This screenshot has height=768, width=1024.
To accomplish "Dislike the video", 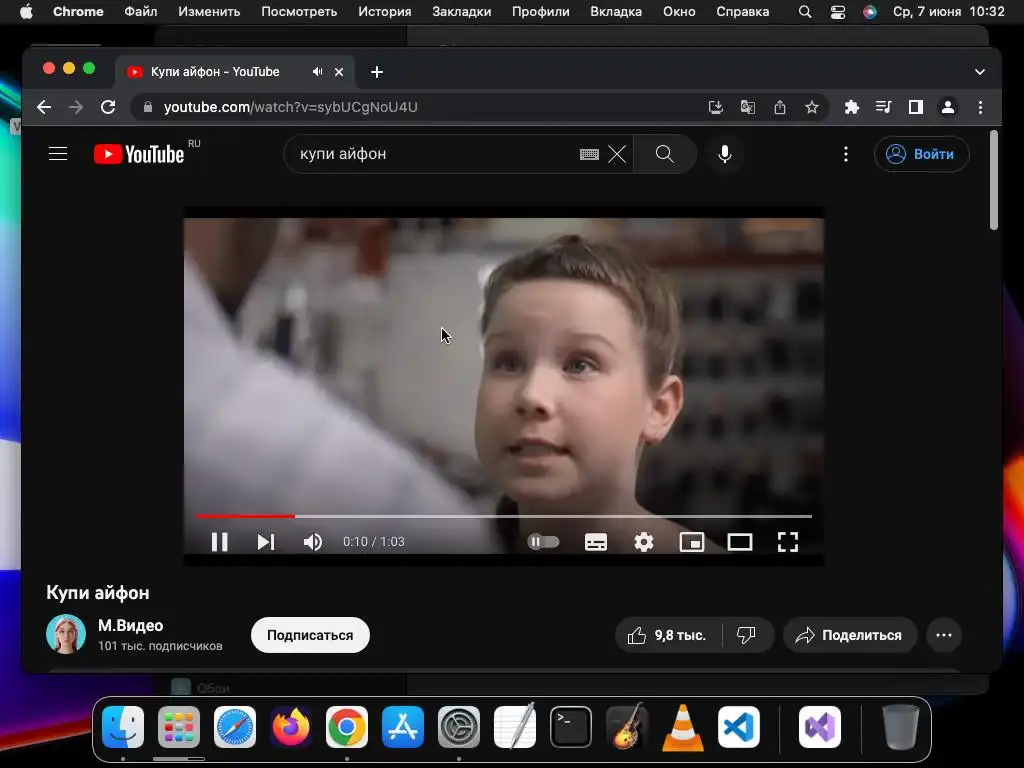I will pos(746,635).
